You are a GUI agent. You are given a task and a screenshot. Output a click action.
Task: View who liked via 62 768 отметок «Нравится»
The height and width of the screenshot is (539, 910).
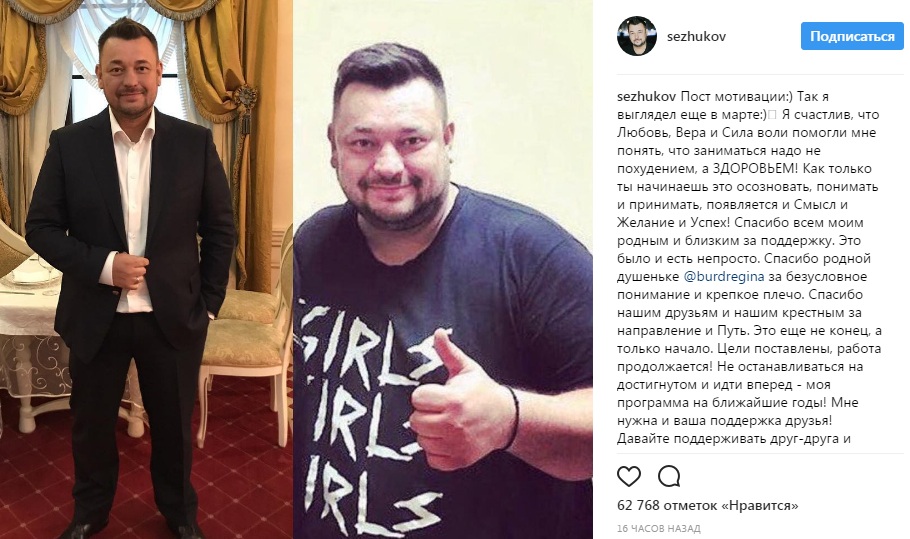click(x=707, y=505)
